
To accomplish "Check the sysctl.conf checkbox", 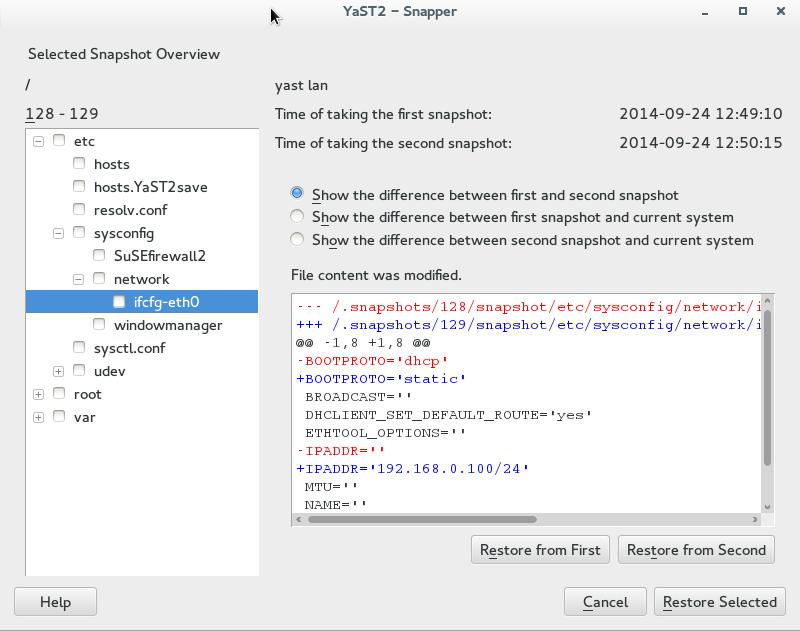I will [x=79, y=347].
